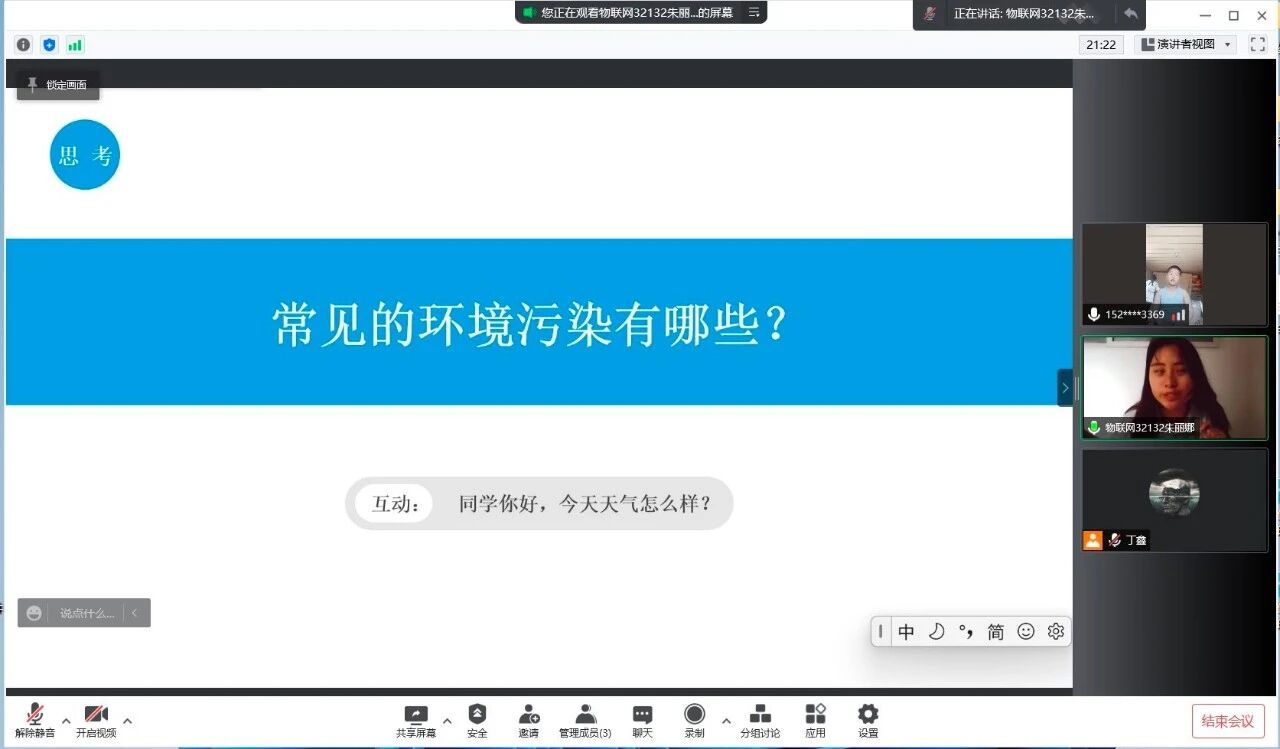Expand video options arrow beside the camera

127,720
